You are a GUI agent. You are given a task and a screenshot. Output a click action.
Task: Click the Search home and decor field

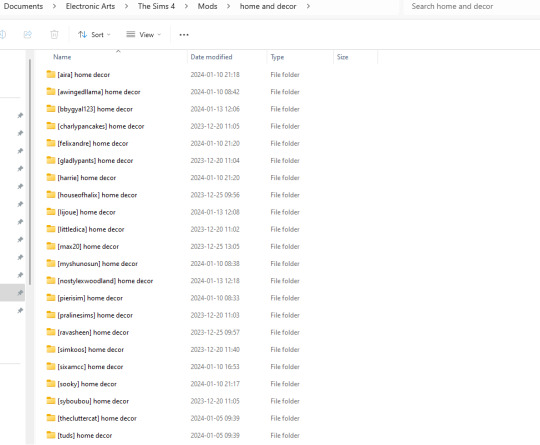pyautogui.click(x=472, y=6)
